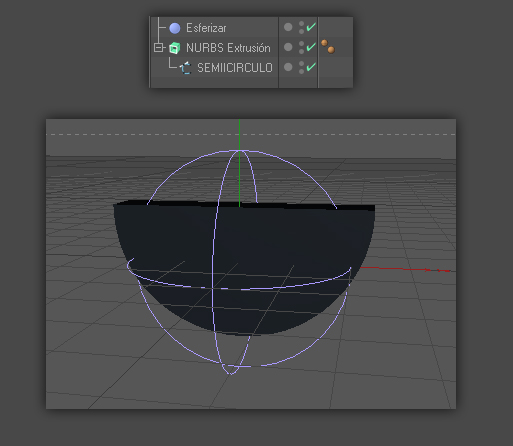
Task: Disable the NURBS Extrusión green checkmark
Action: [311, 47]
